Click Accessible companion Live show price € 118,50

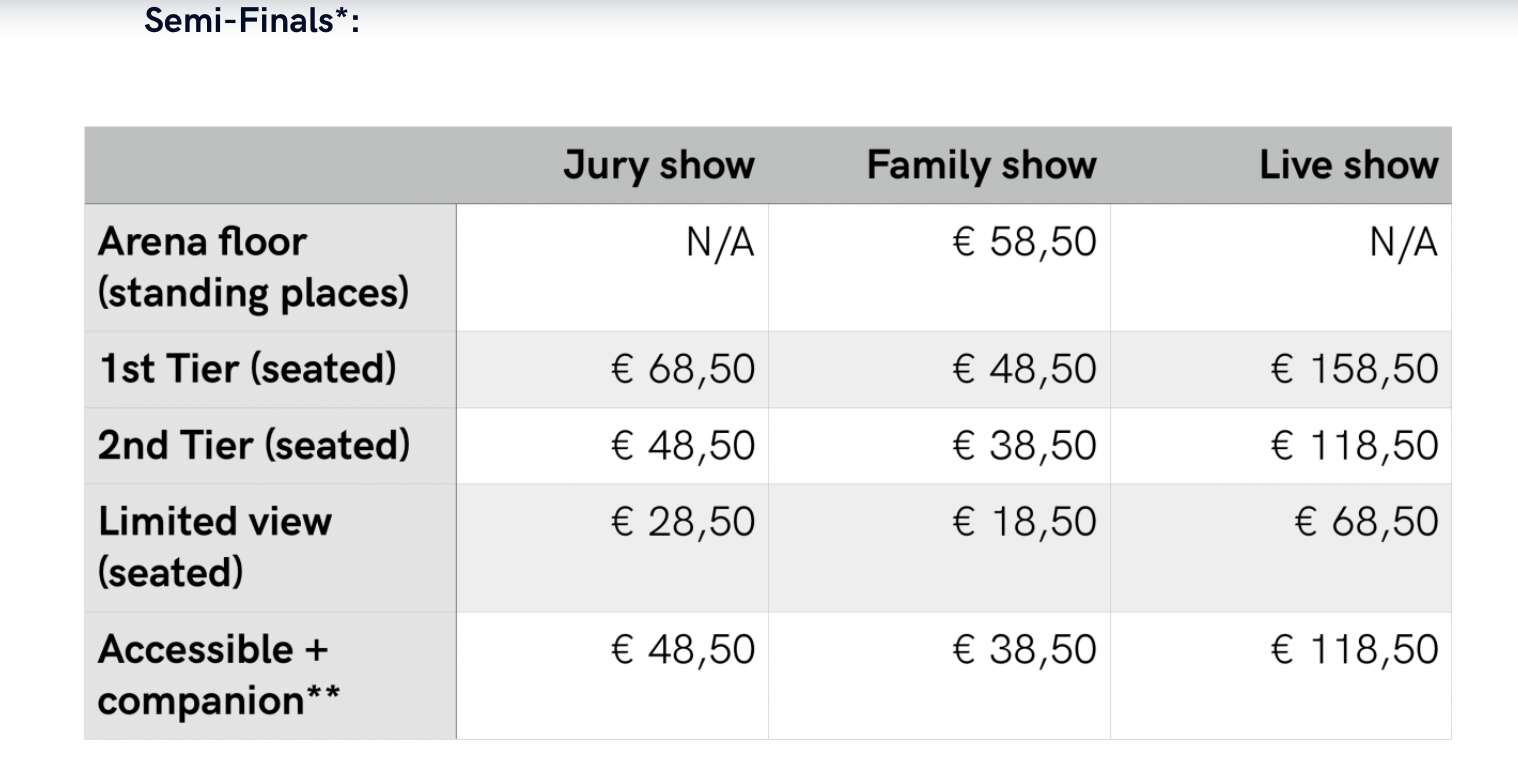[1355, 649]
